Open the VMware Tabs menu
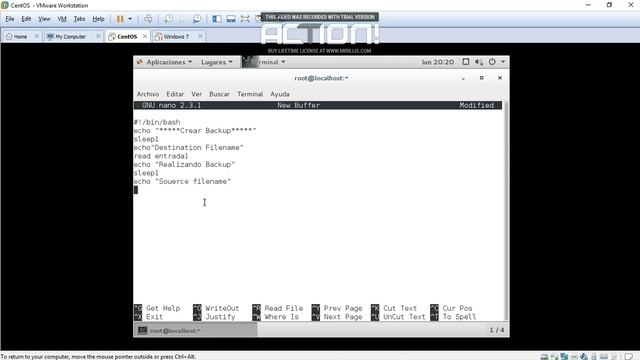This screenshot has width=640, height=360. coord(79,19)
